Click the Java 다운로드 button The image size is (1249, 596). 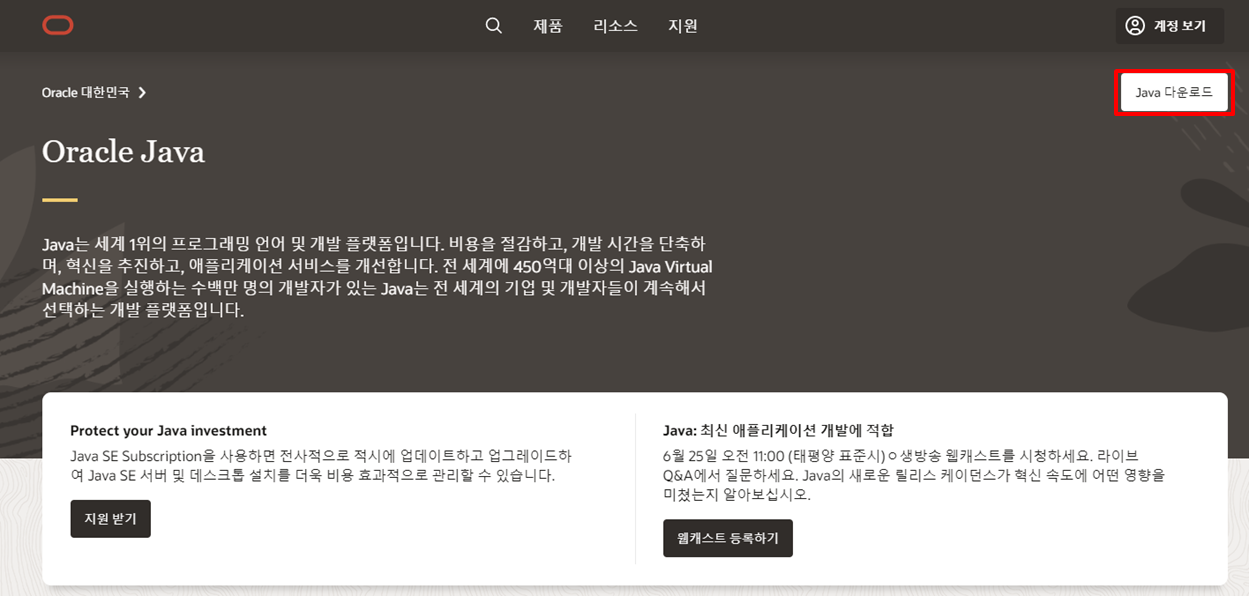coord(1174,92)
